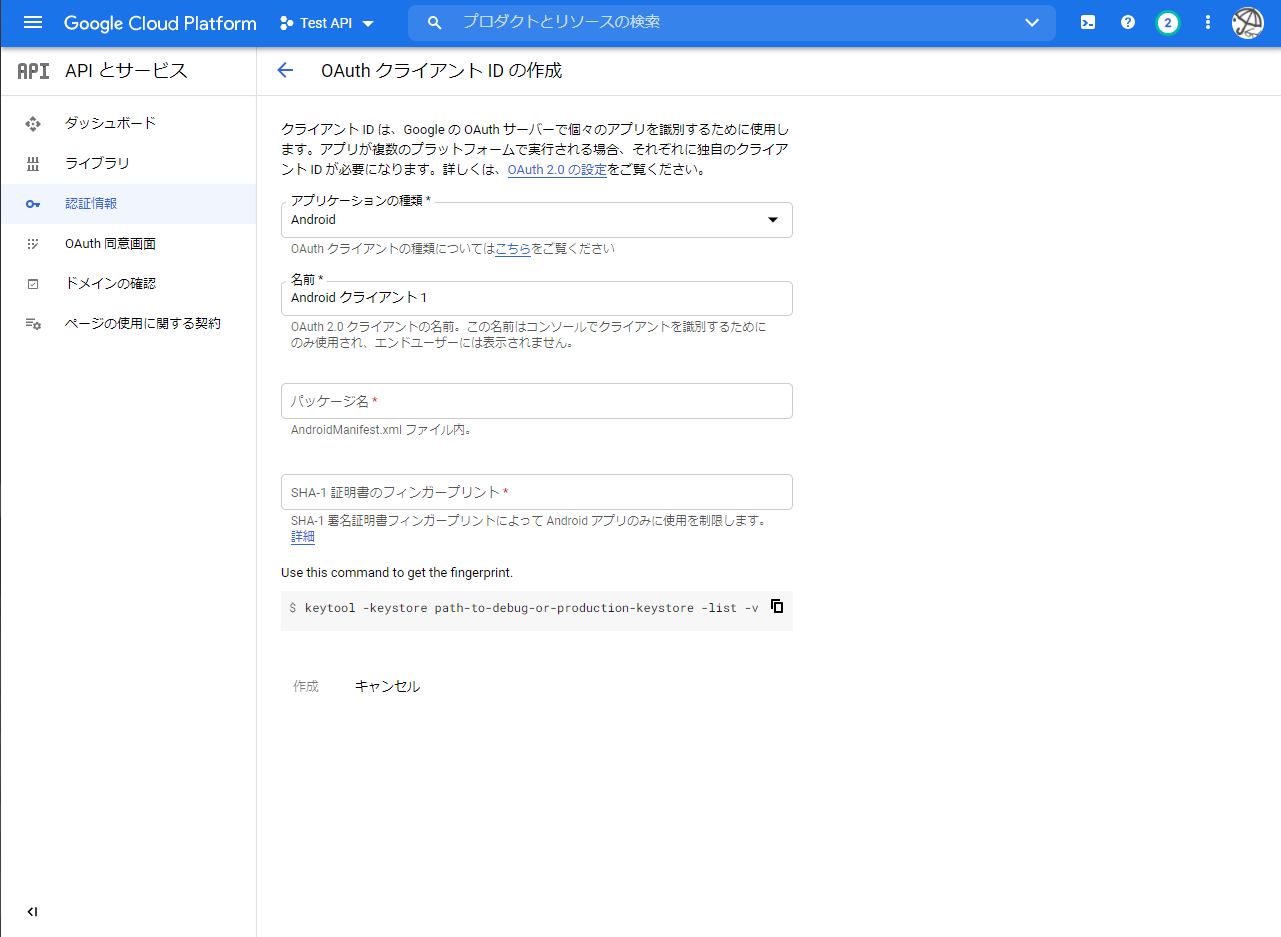Open the OAuth 2.0 の設定 link
Screen dimensions: 1281x937
pos(557,170)
